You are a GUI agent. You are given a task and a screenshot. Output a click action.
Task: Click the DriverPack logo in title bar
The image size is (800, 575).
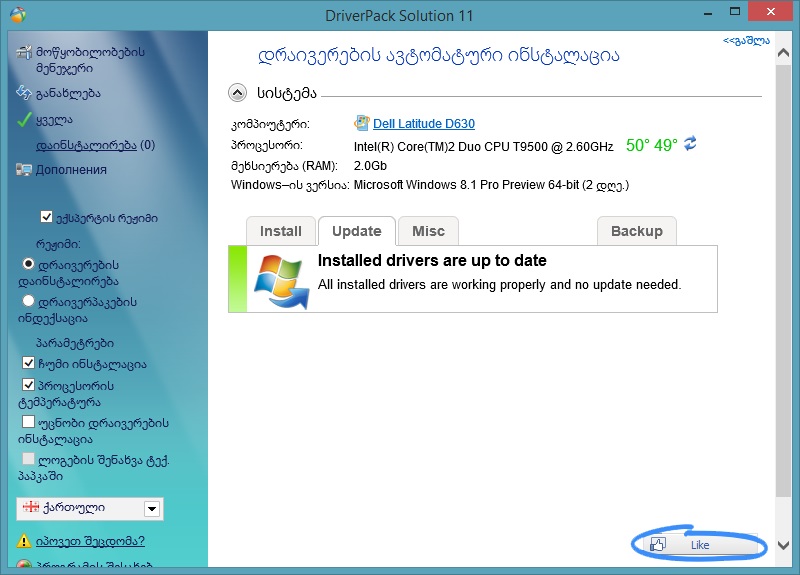[17, 15]
